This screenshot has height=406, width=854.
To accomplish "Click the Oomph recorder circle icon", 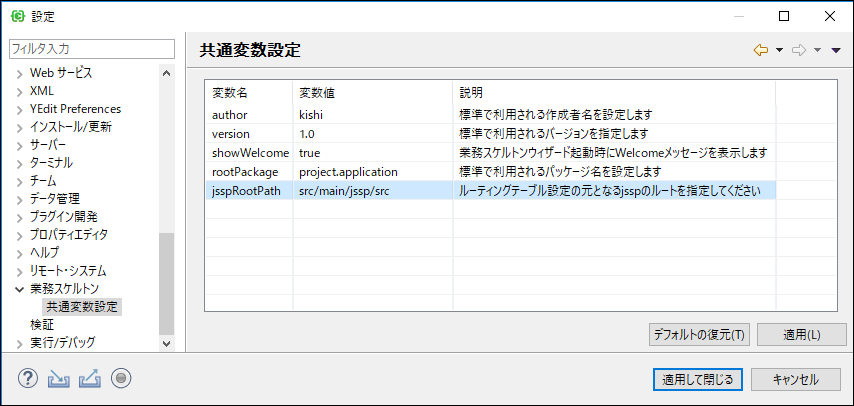I will tap(121, 378).
